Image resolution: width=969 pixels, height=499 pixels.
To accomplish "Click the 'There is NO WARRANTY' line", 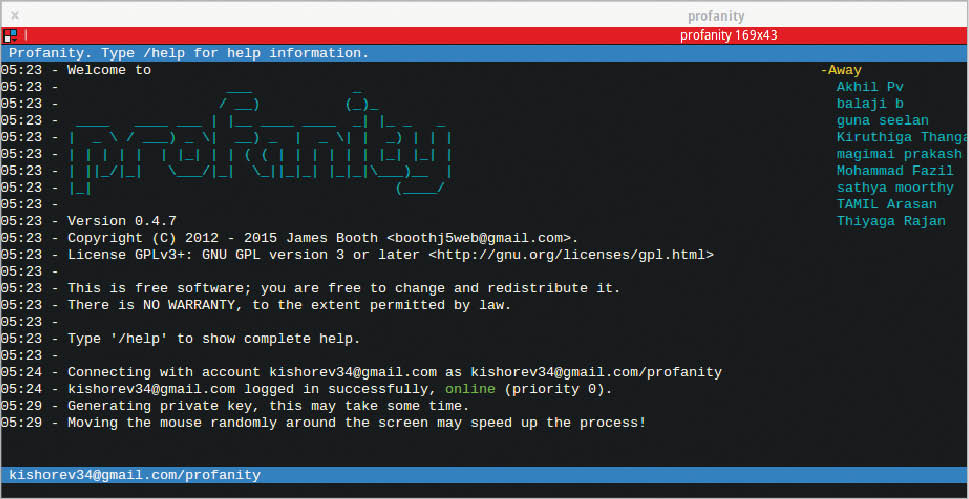I will point(289,305).
